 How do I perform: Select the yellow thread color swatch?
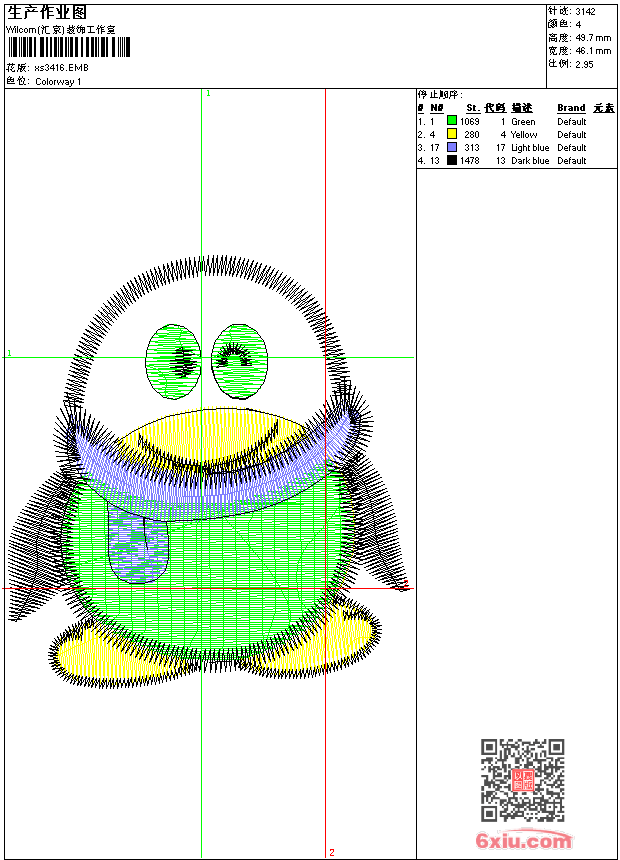point(452,135)
